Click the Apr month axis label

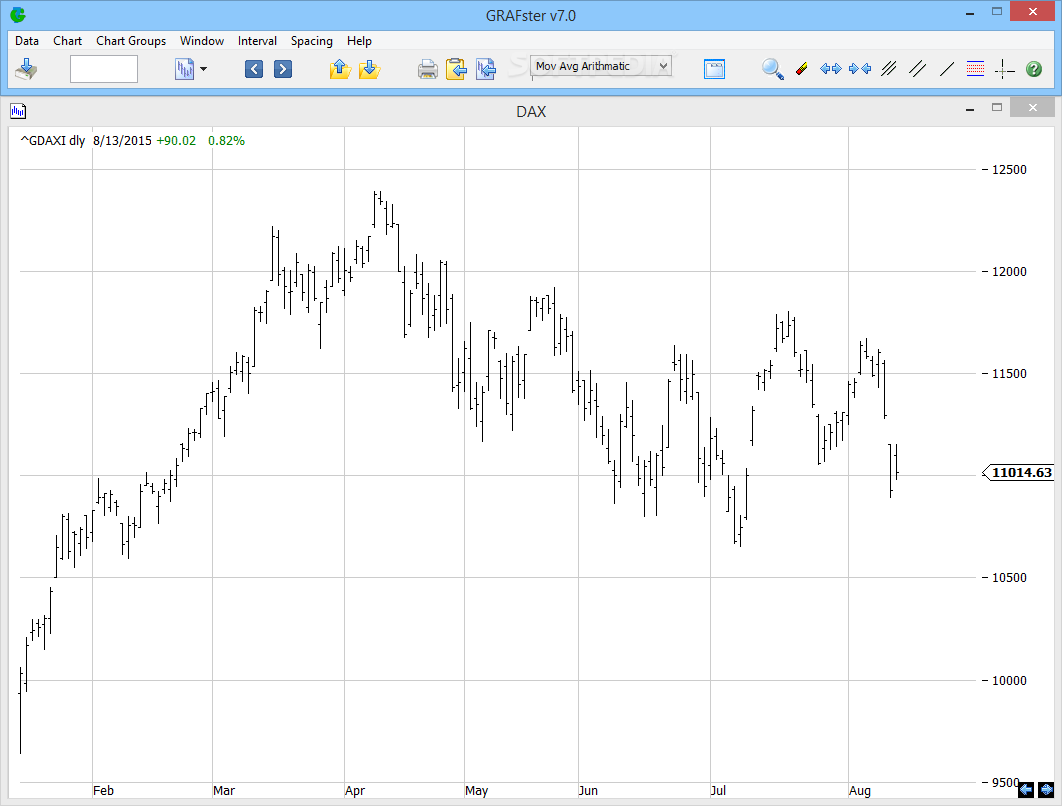(355, 790)
